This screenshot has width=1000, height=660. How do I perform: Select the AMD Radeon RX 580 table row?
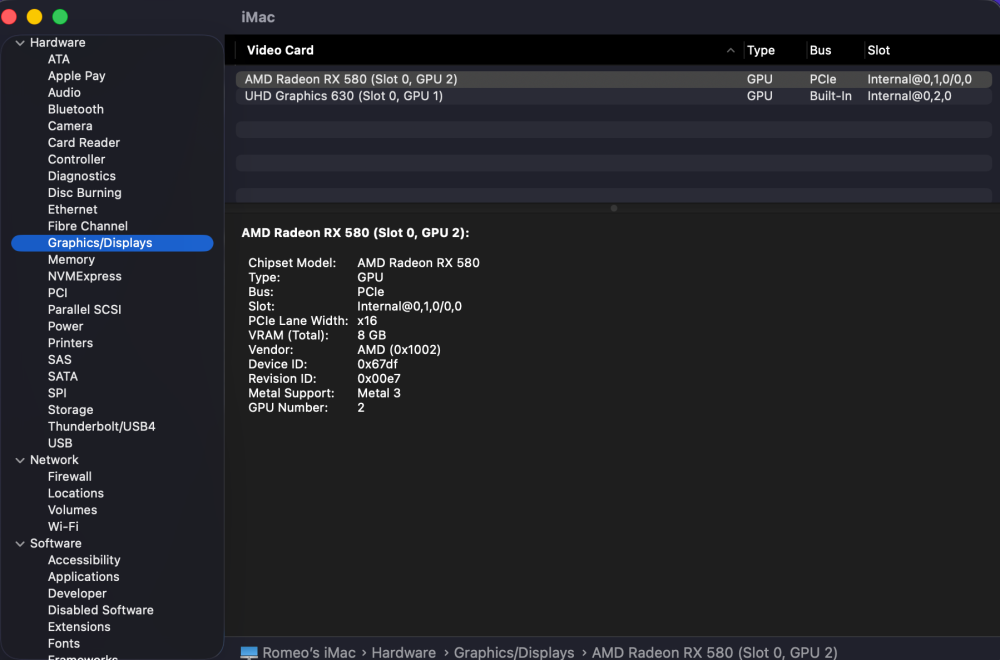[x=614, y=79]
